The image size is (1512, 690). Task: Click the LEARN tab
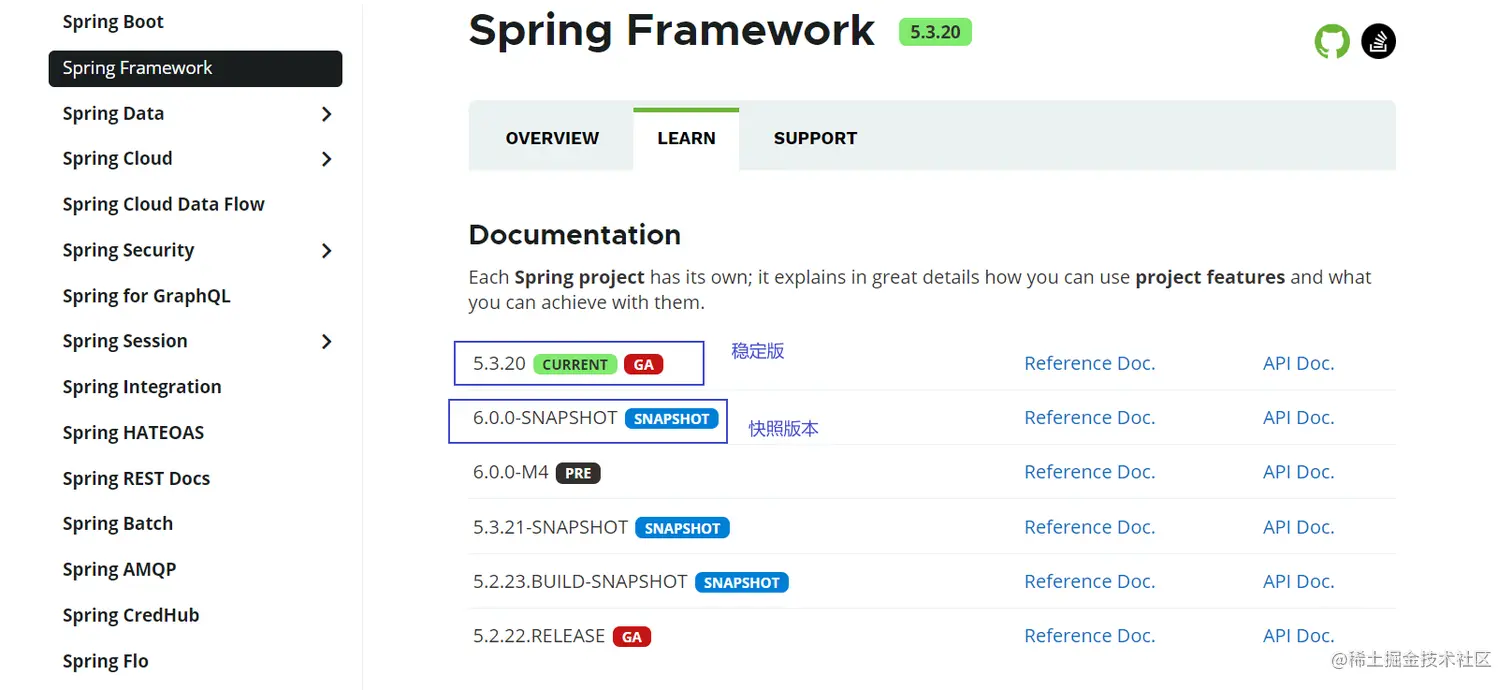pos(686,139)
